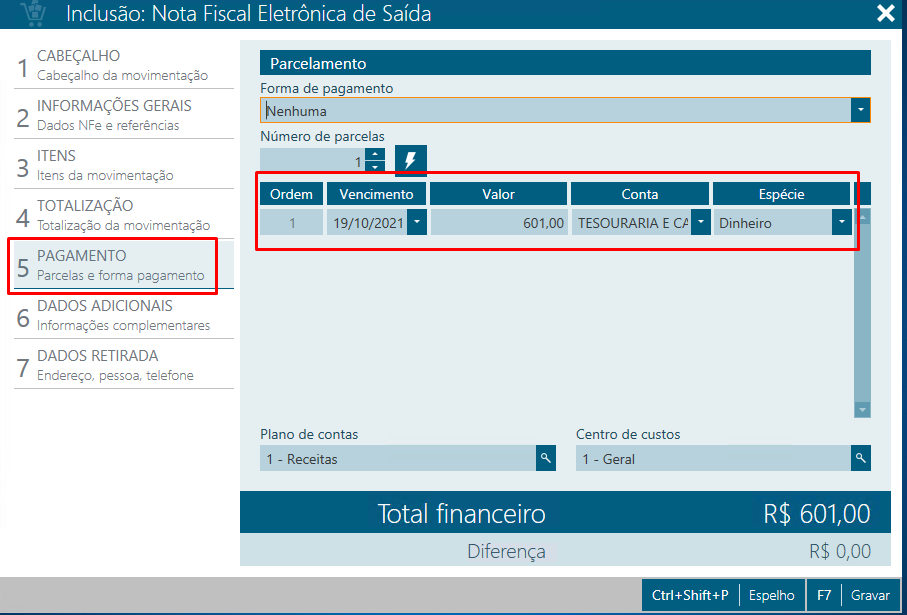Click the Espécie field showing Dinheiro
This screenshot has width=907, height=615.
[773, 222]
